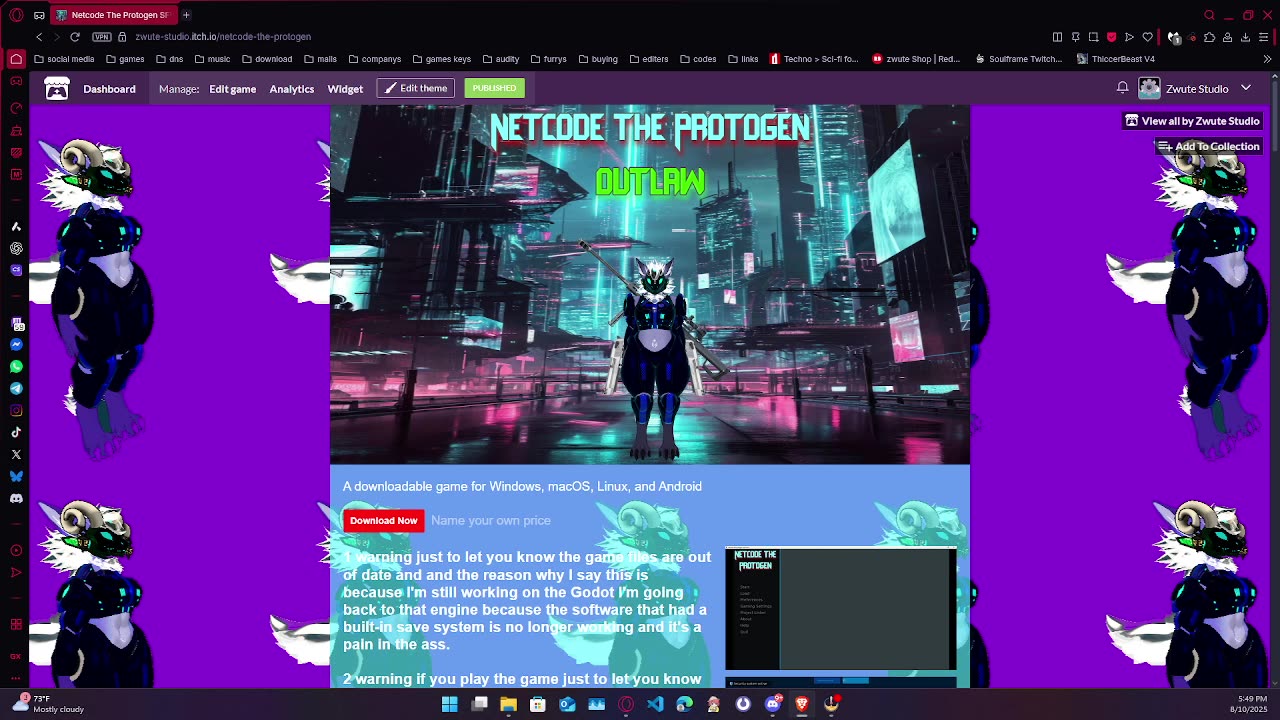Open Instagram in the Opera sidebar
The width and height of the screenshot is (1280, 720).
click(16, 410)
